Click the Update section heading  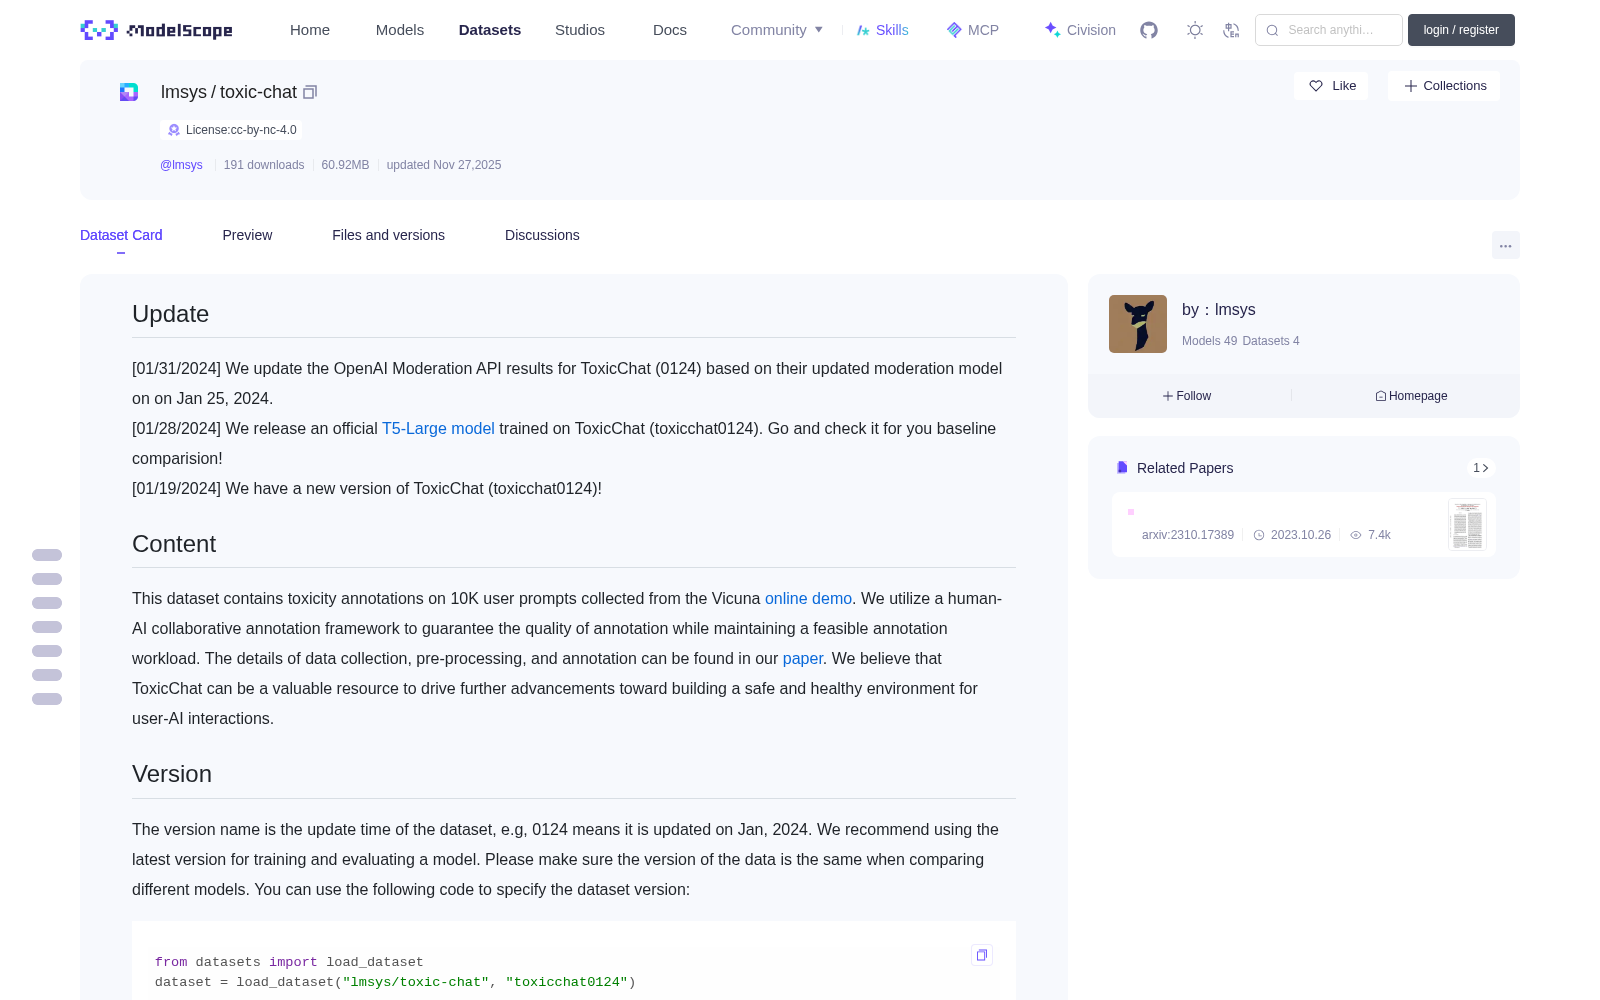point(171,314)
